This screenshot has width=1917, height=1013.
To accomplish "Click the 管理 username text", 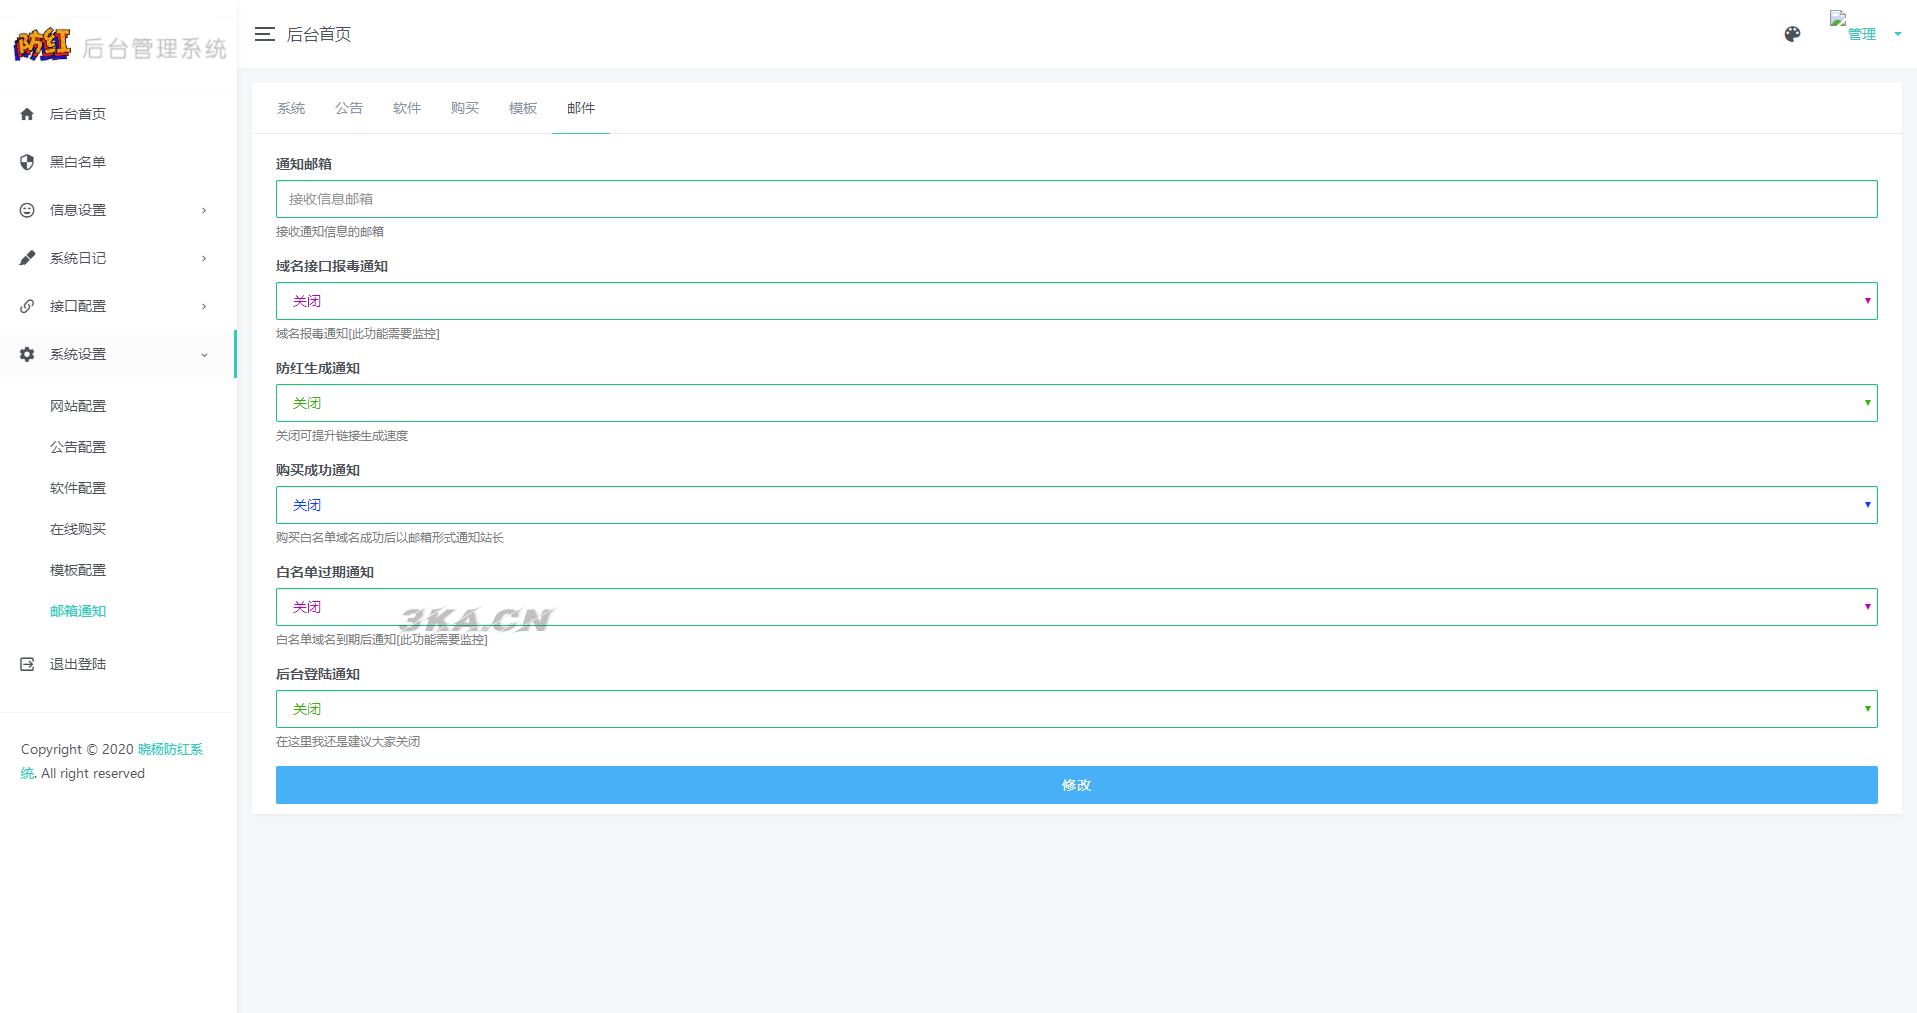I will [1862, 34].
